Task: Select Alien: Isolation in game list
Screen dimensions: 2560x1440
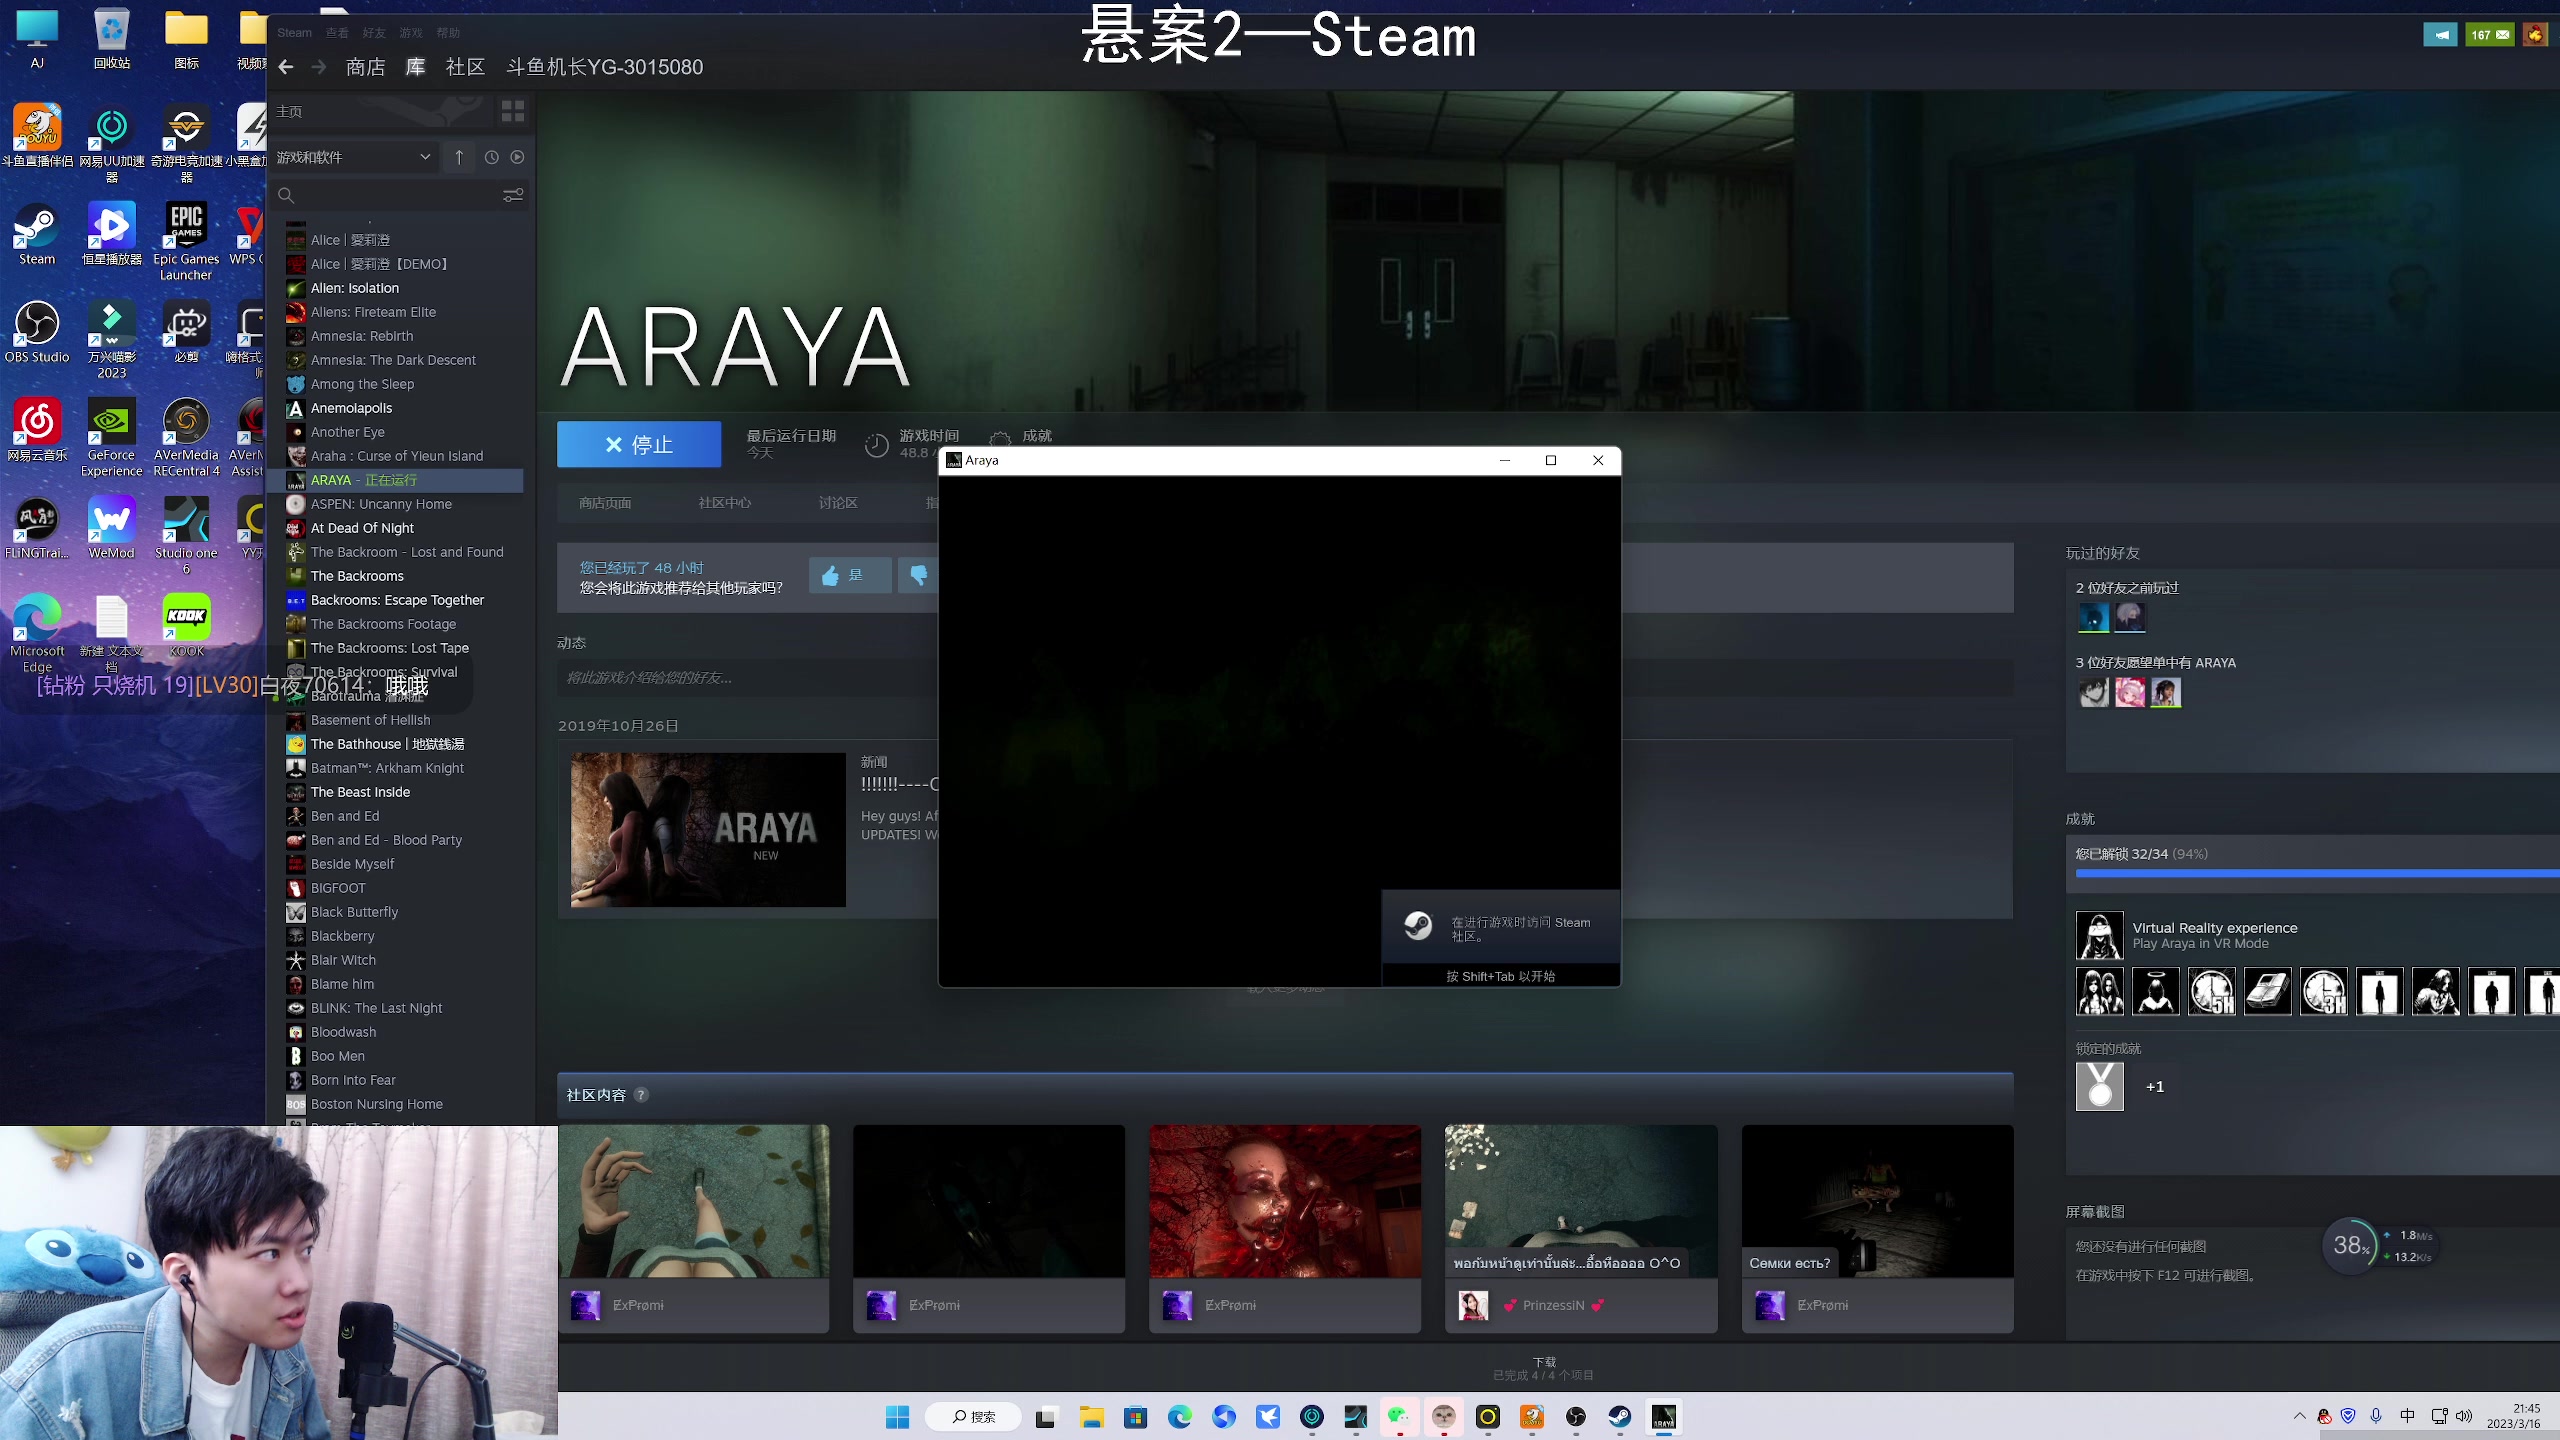Action: (355, 288)
